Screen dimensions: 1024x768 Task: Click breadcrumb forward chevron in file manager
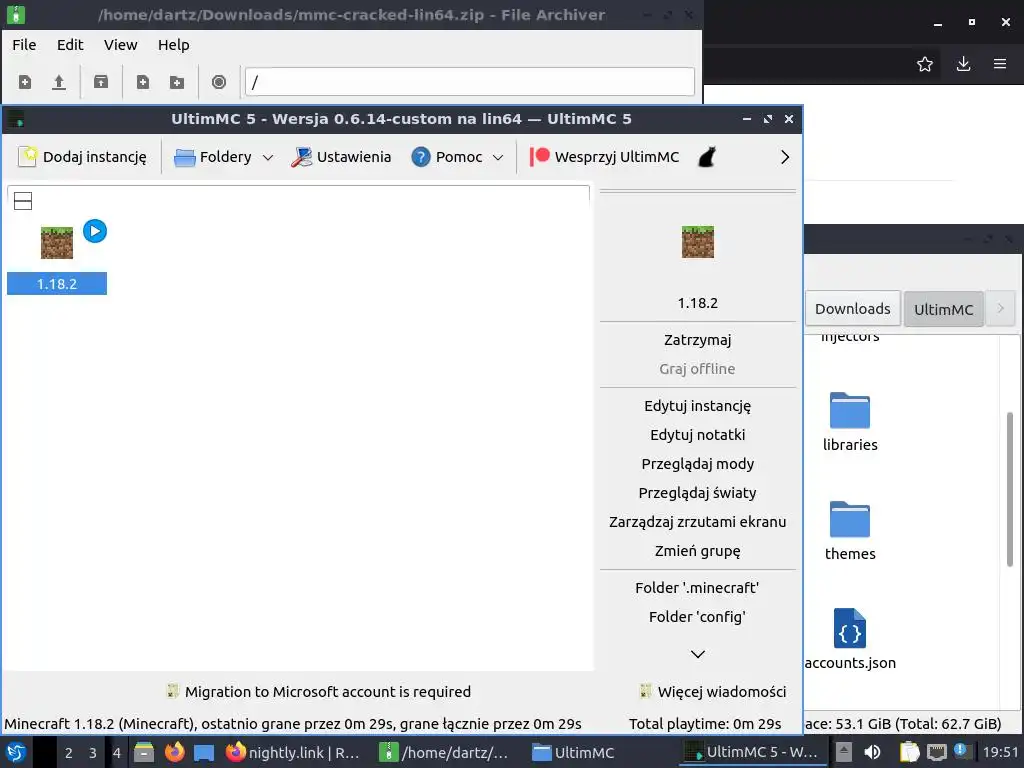pyautogui.click(x=1000, y=308)
